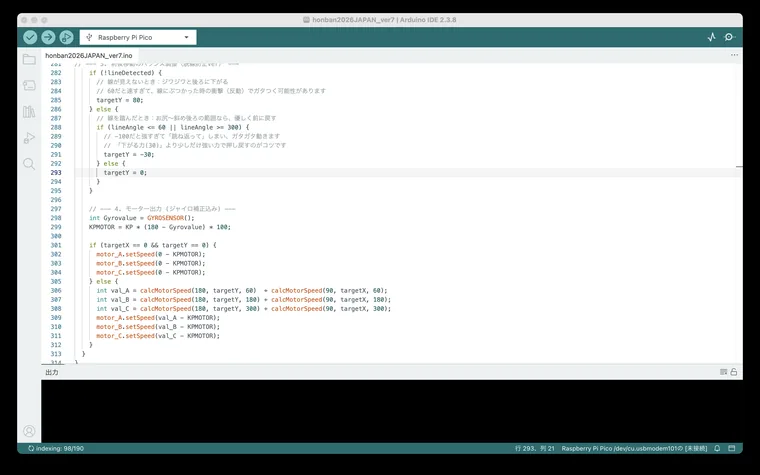Open notifications bell in status bar

pos(717,449)
